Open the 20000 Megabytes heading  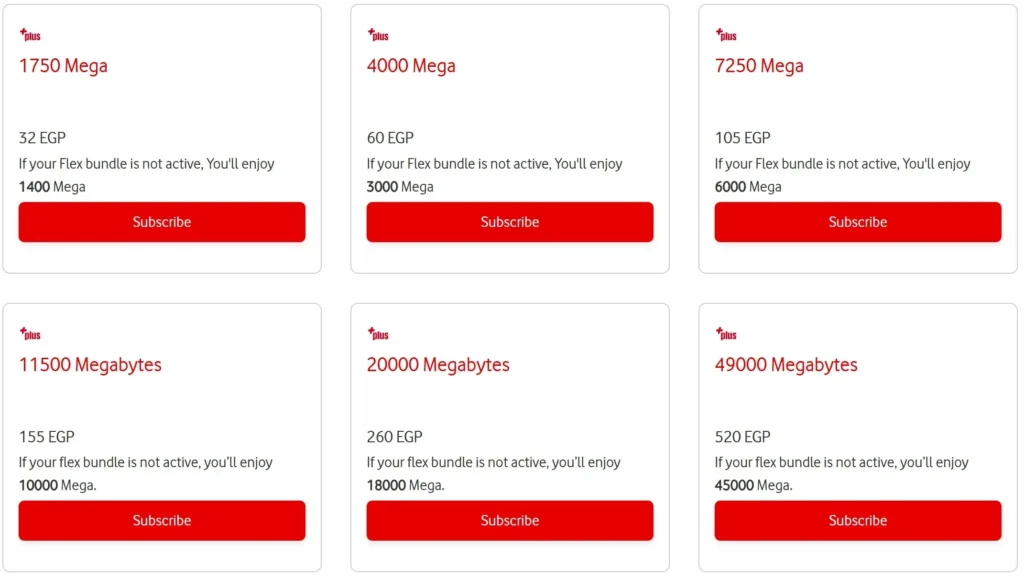pyautogui.click(x=438, y=365)
